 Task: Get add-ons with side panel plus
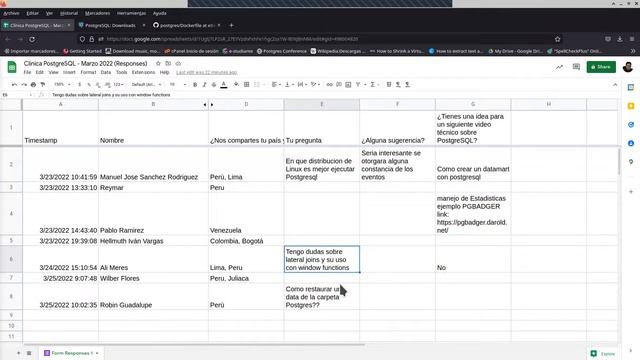coord(631,191)
